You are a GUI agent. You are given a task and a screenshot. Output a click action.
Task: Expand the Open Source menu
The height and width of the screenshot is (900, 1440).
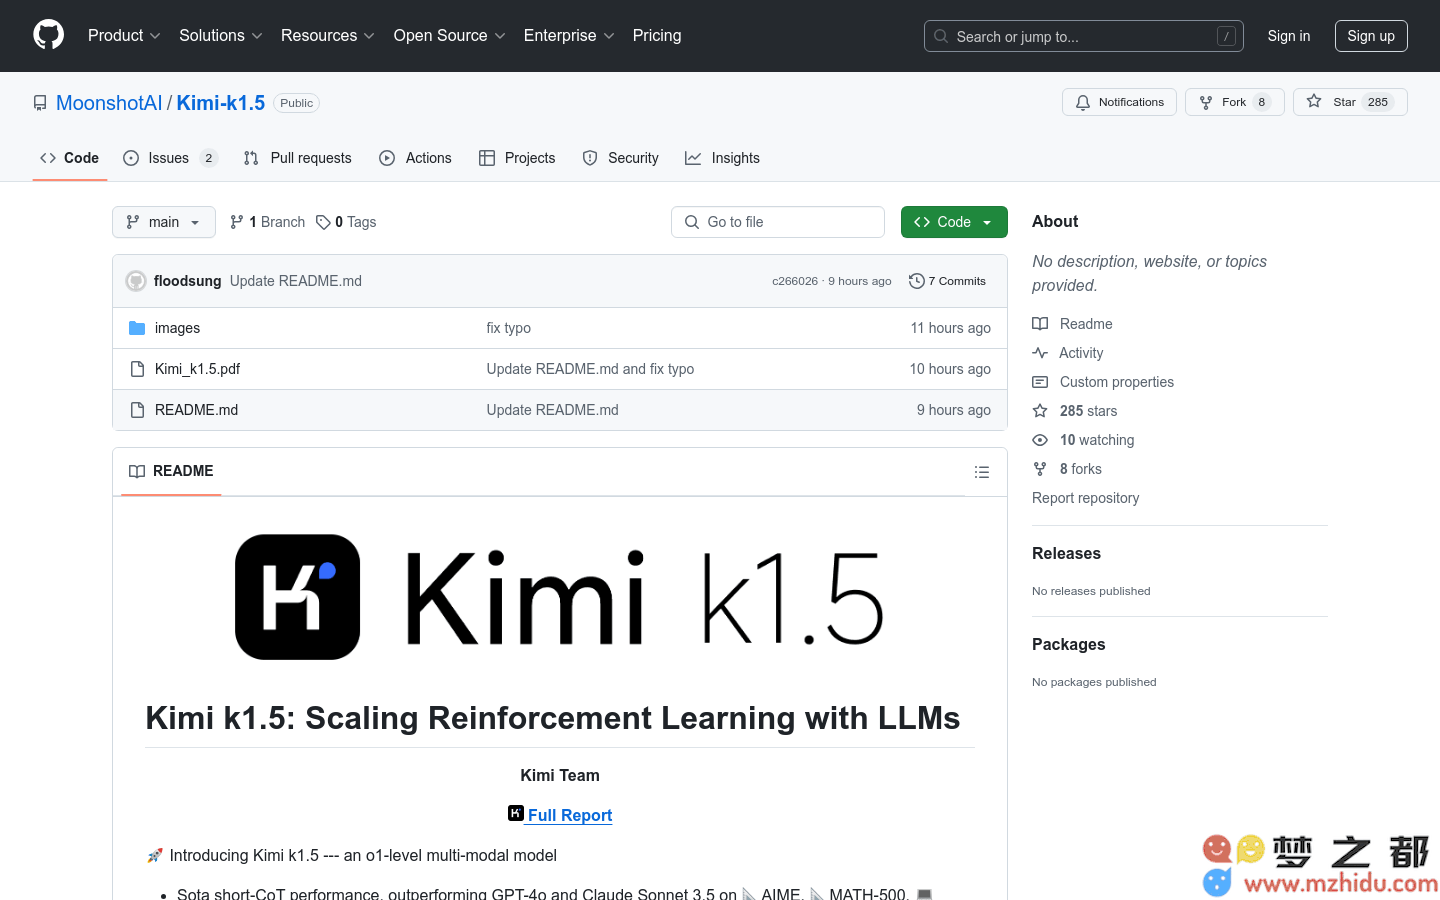(449, 35)
